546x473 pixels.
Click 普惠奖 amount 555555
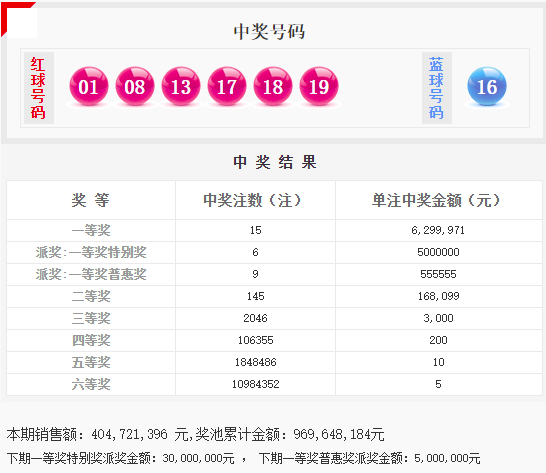tap(438, 274)
